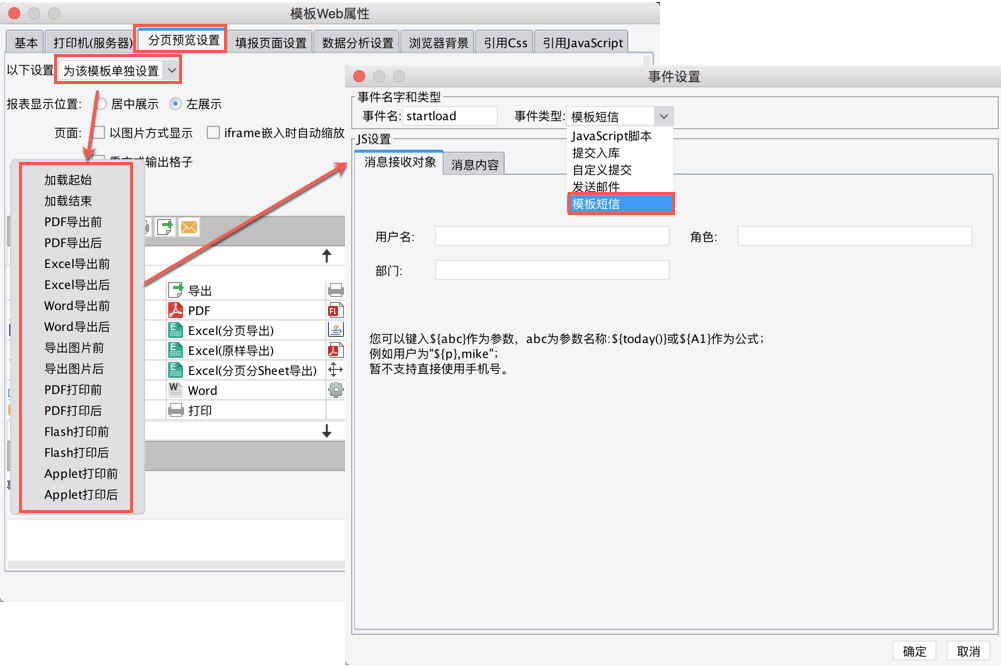Screen dimensions: 1001x666
Task: Switch to the 打印机(服务器) tab
Action: pyautogui.click(x=92, y=43)
